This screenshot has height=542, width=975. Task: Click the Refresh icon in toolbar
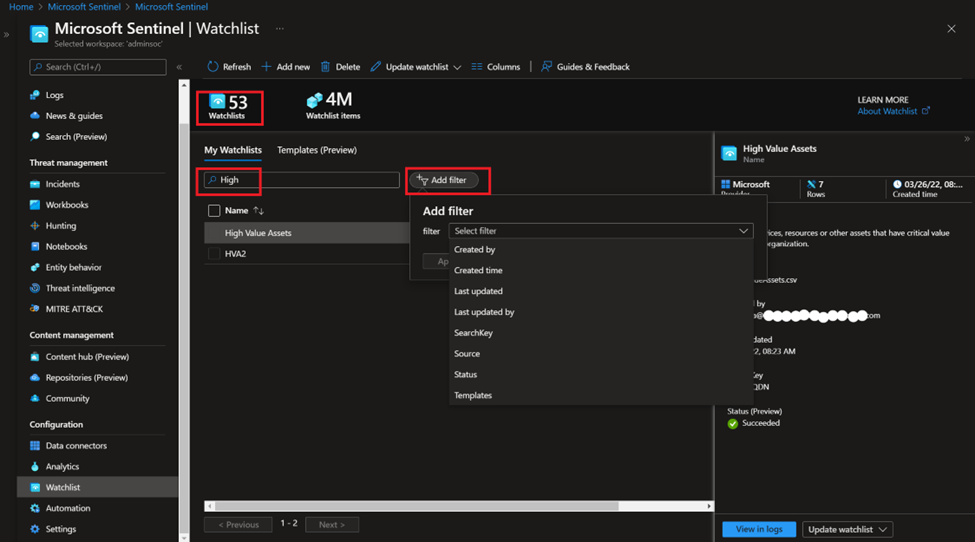pos(213,67)
